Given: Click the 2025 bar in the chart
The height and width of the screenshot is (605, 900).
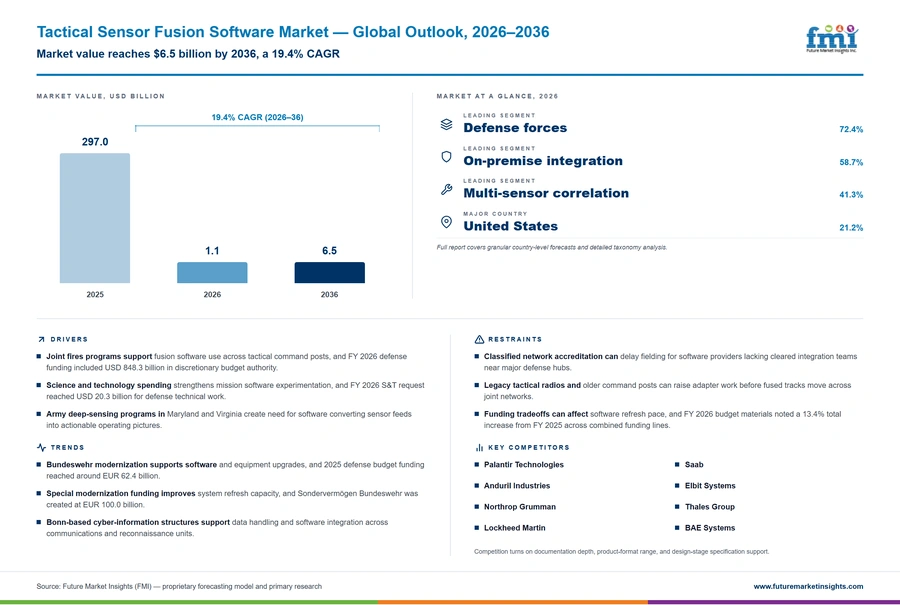Looking at the screenshot, I should click(x=95, y=218).
